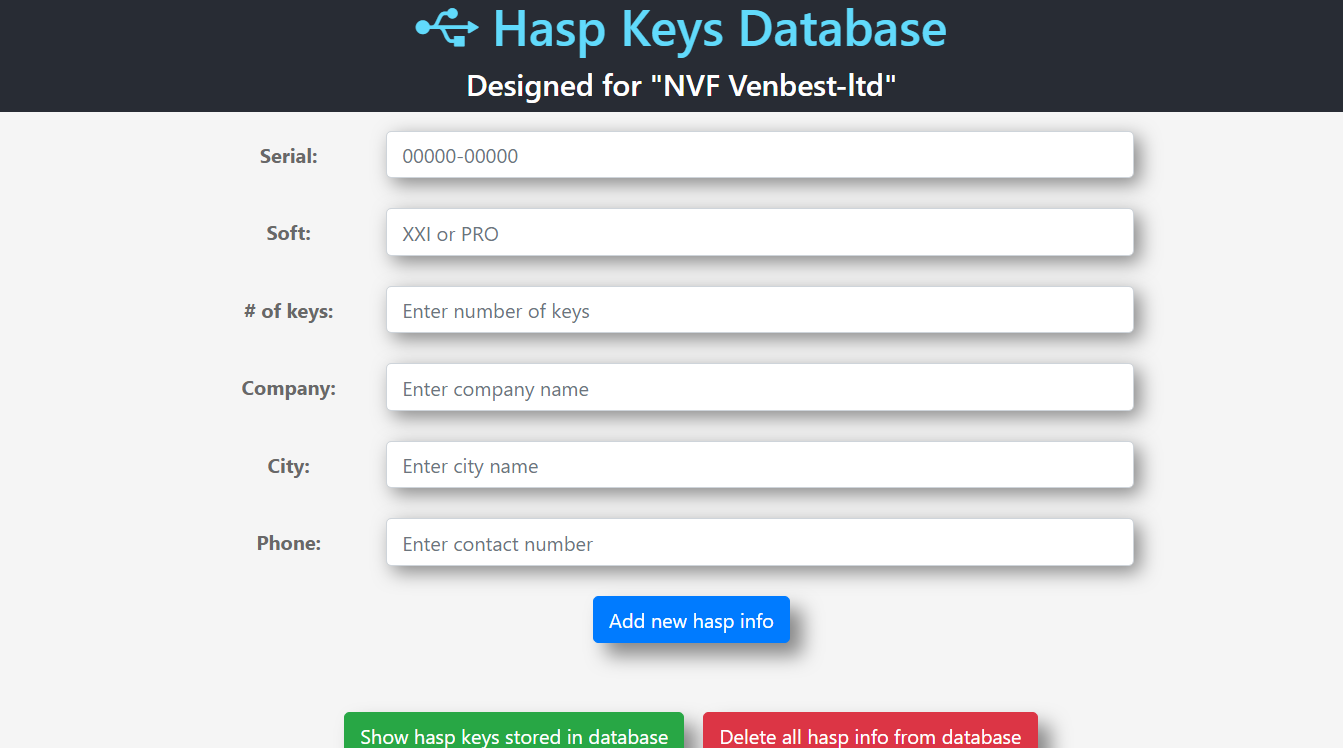Click the Hasp Keys Database title
The width and height of the screenshot is (1343, 748).
[720, 29]
